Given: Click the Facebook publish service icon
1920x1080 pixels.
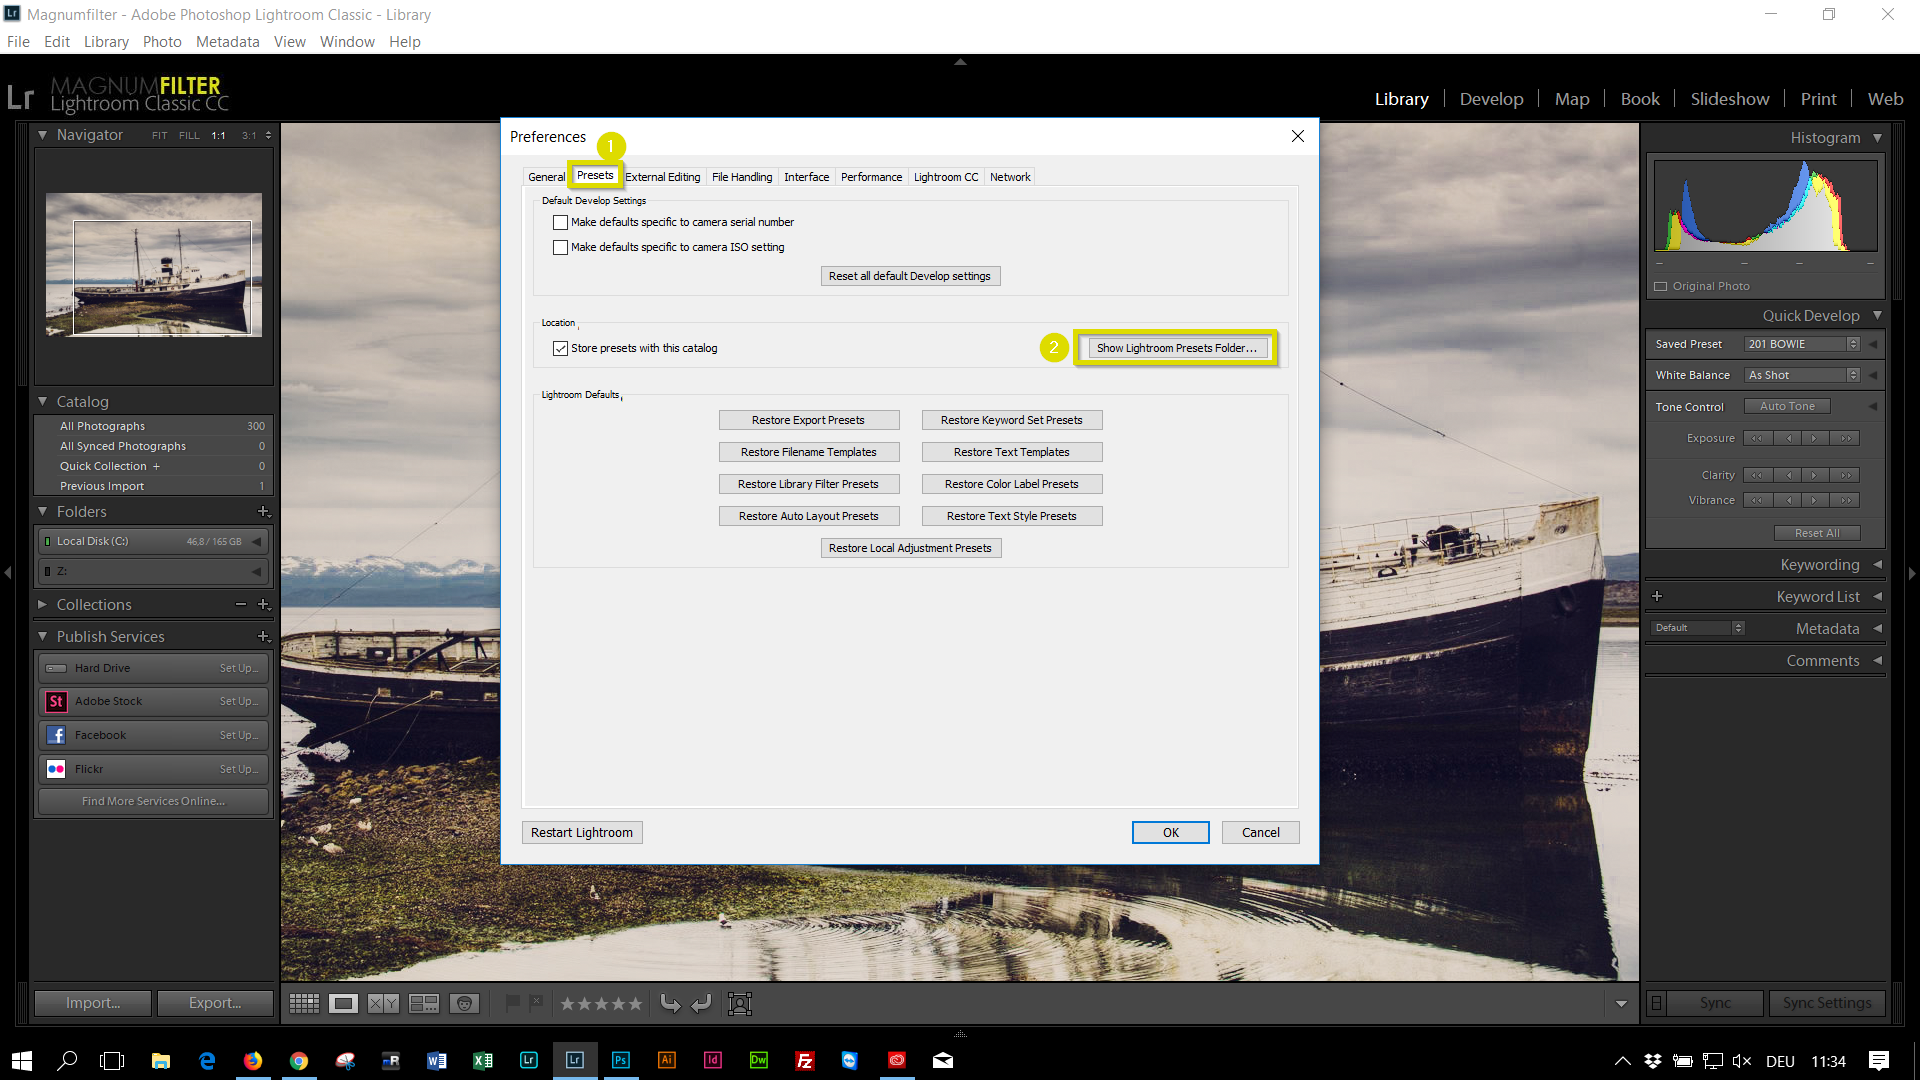Looking at the screenshot, I should [x=56, y=735].
